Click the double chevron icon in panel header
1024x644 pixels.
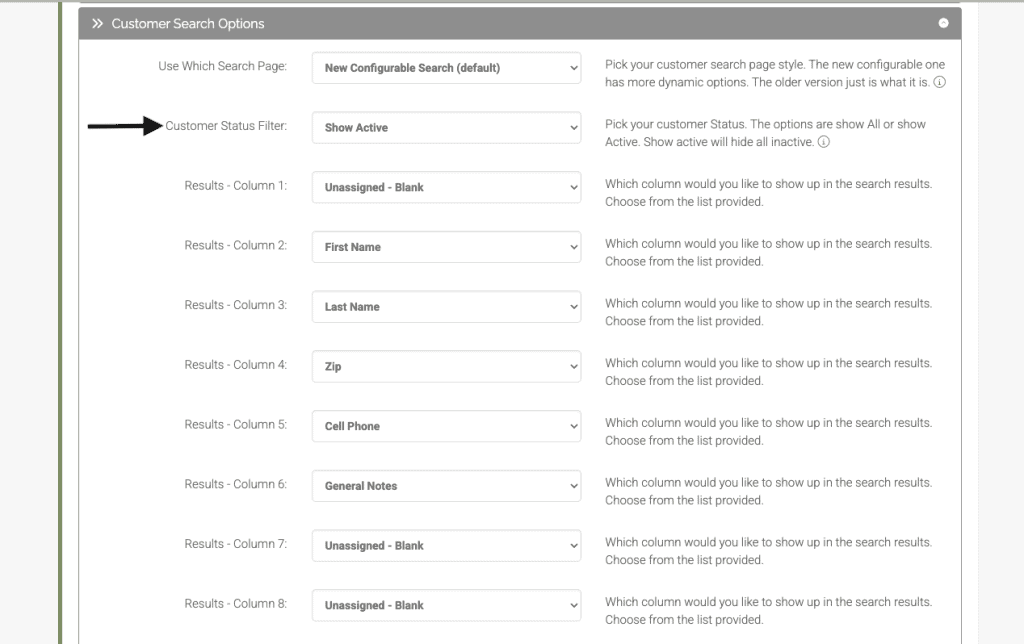[x=97, y=23]
